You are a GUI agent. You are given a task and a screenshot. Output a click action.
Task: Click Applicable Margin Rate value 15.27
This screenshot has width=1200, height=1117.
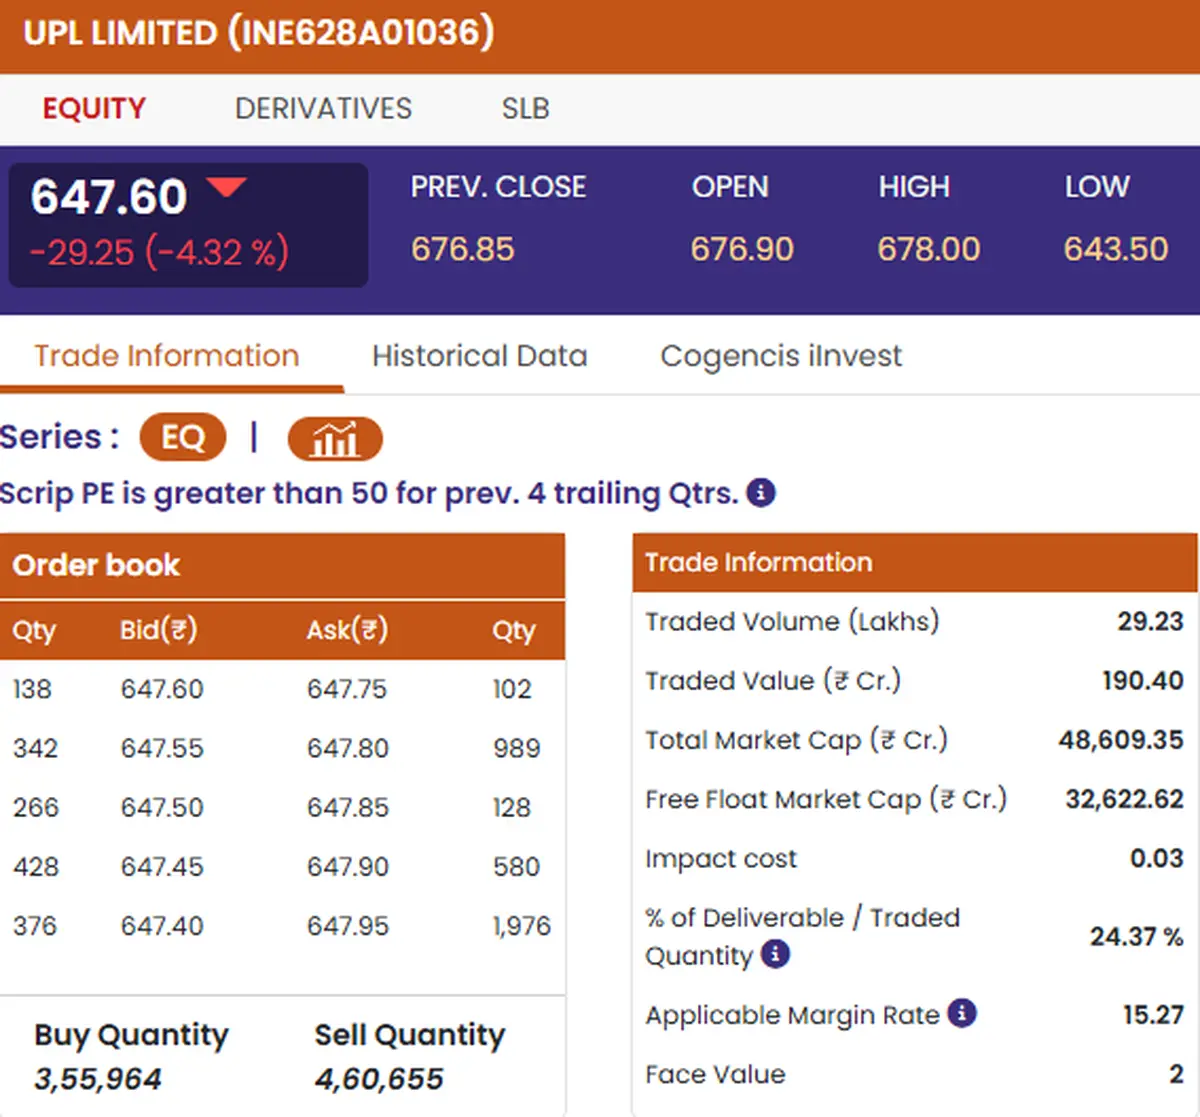coord(1154,1014)
